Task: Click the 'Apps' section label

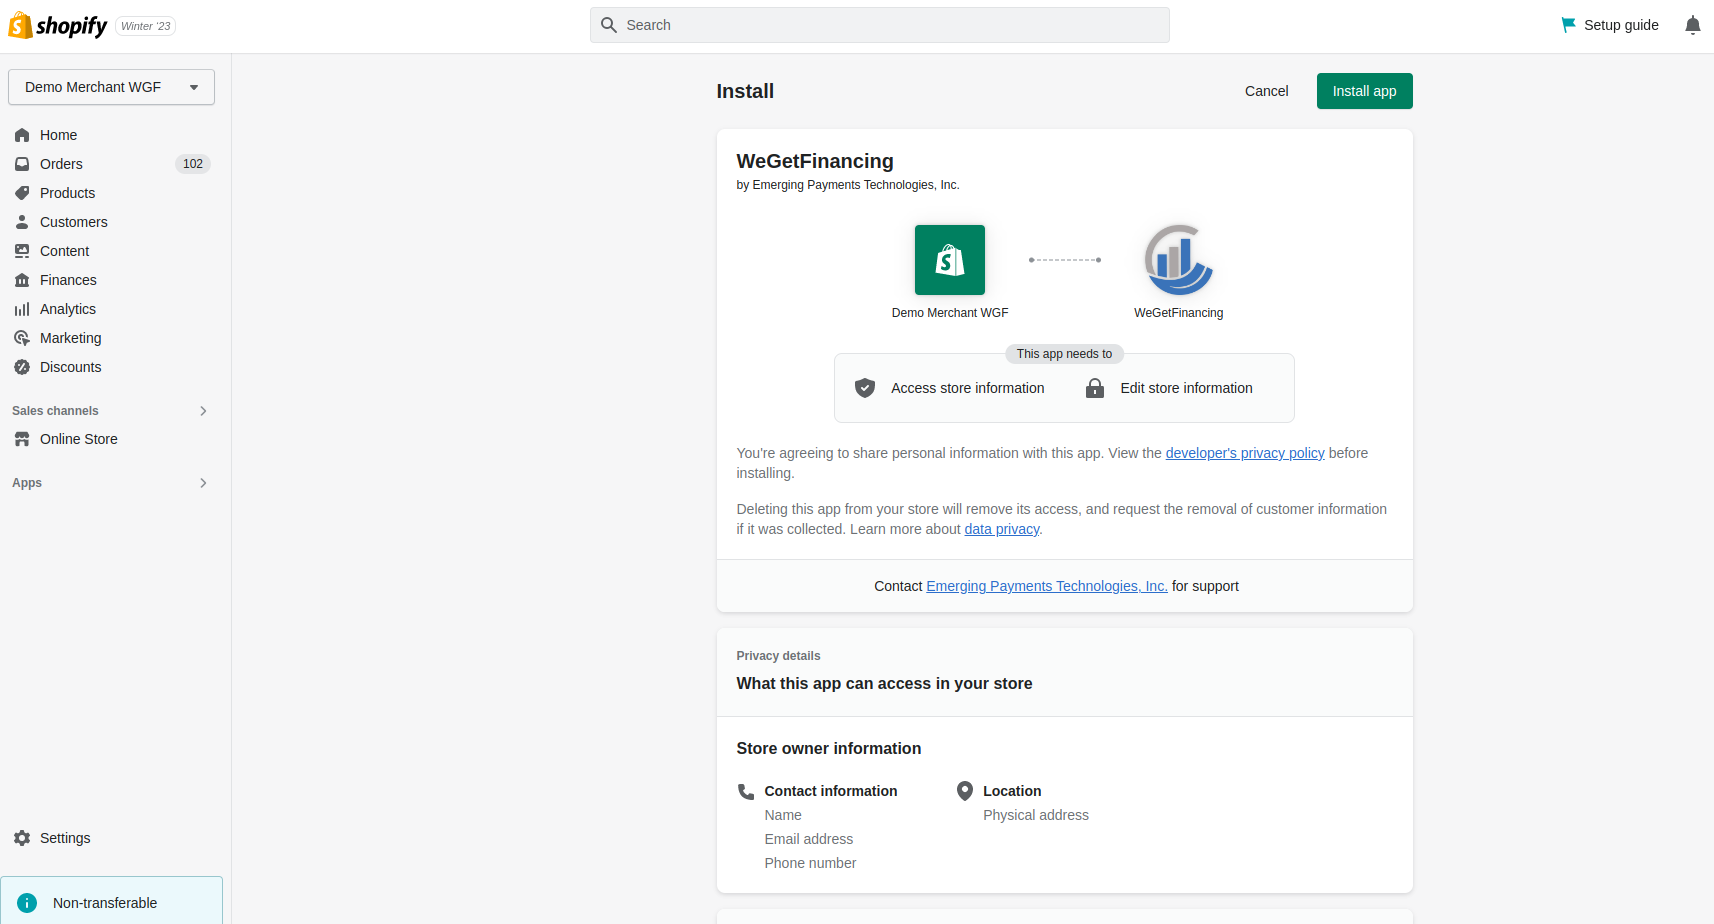Action: 27,483
